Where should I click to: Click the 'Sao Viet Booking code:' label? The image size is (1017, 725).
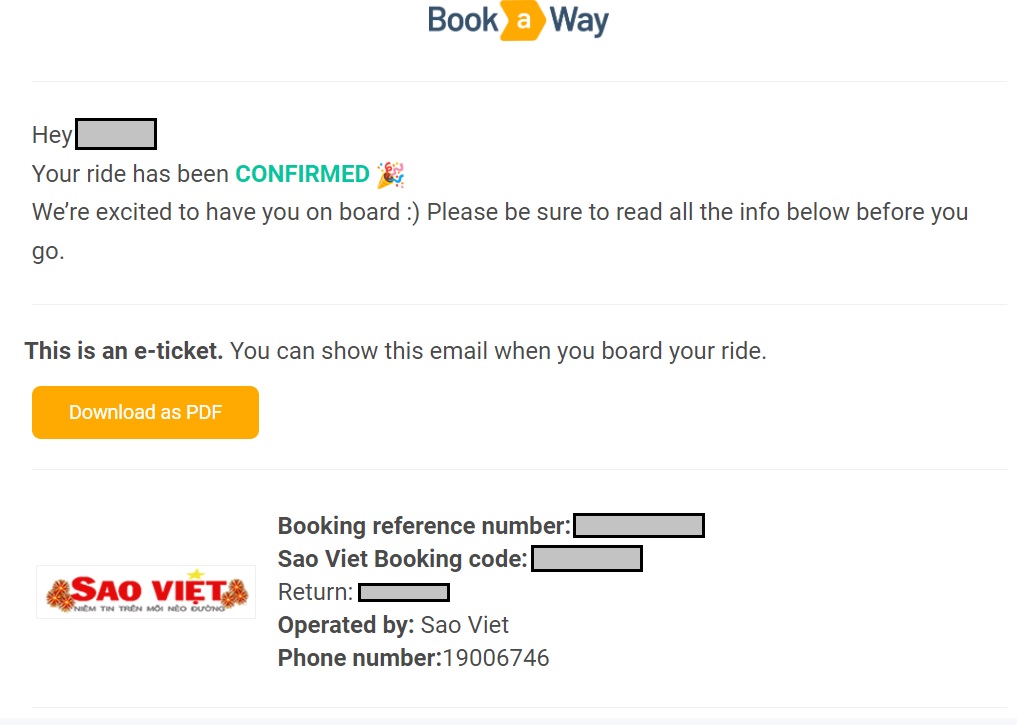pos(403,559)
